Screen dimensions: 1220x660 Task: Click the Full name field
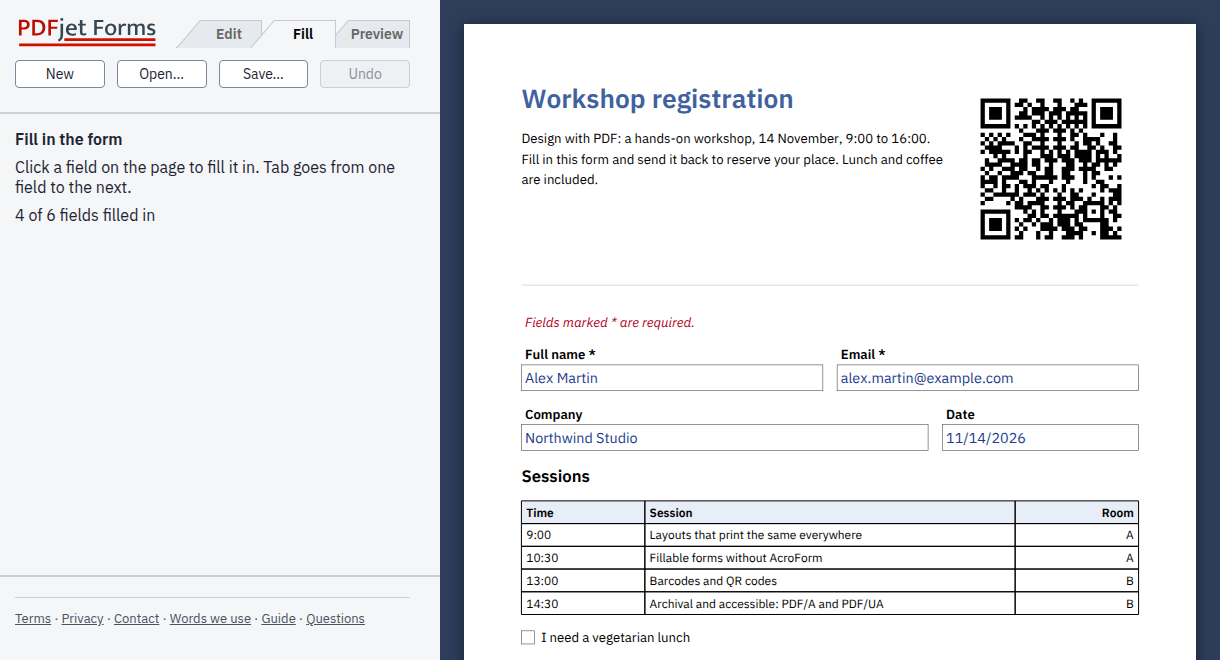pos(672,378)
